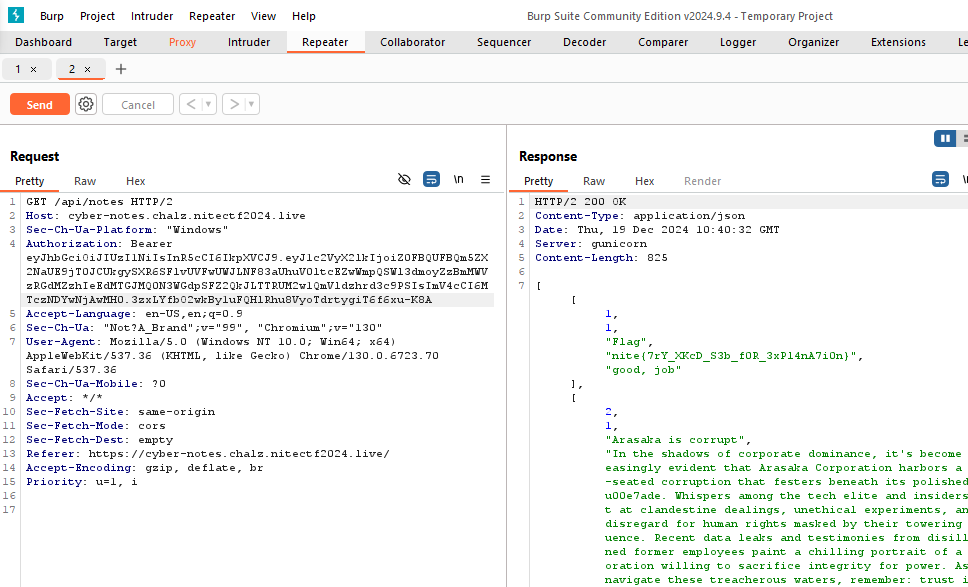Image resolution: width=968 pixels, height=587 pixels.
Task: Add a new Repeater tab with plus
Action: pyautogui.click(x=121, y=69)
